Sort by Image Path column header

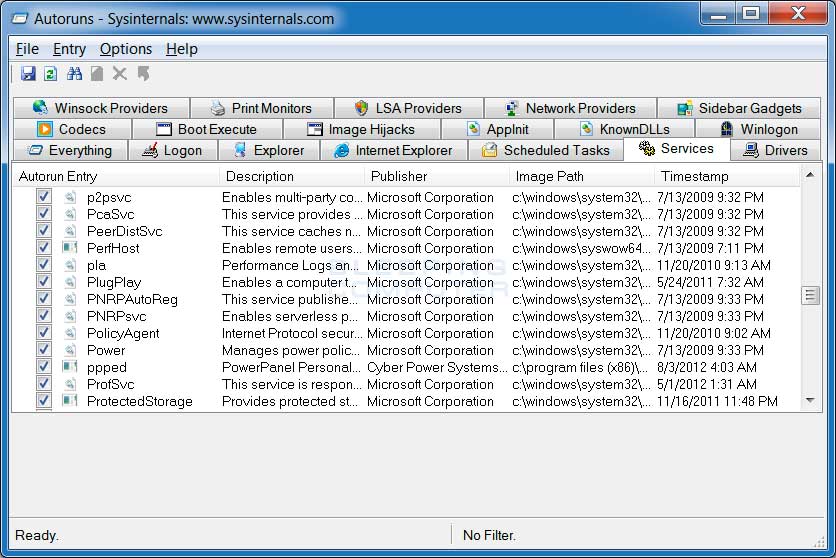[582, 176]
